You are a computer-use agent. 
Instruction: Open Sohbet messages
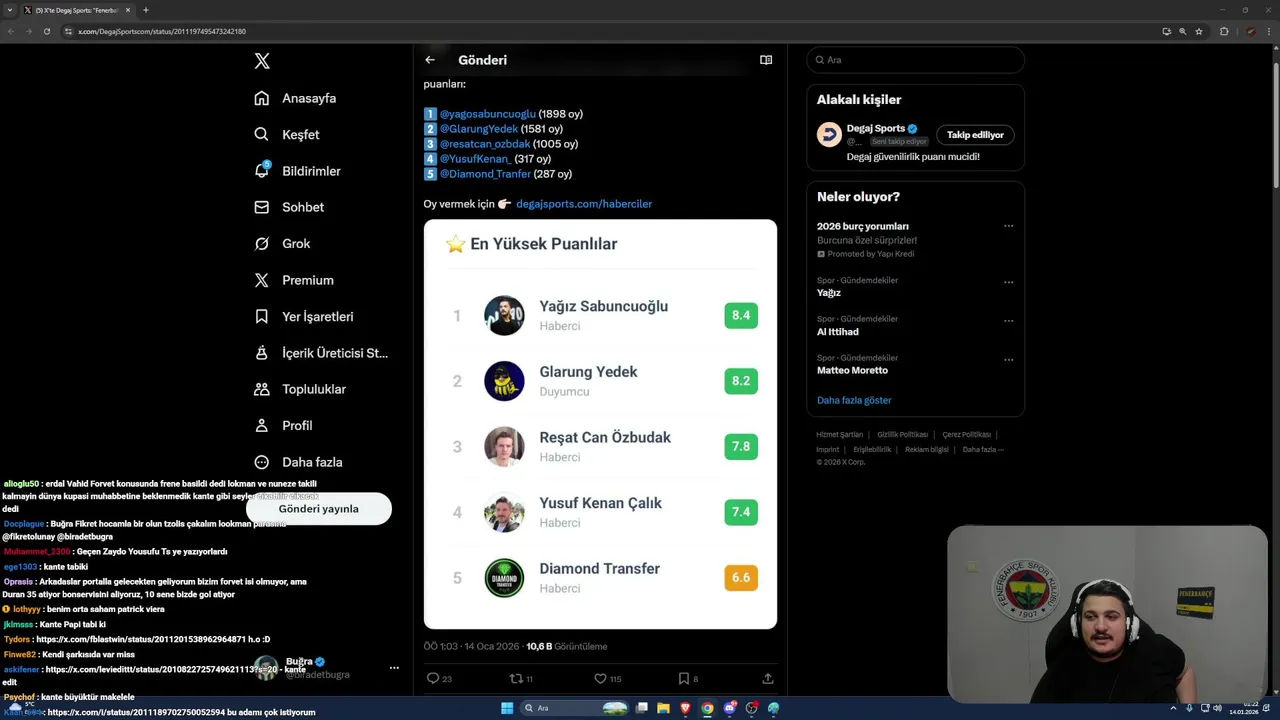[x=289, y=207]
